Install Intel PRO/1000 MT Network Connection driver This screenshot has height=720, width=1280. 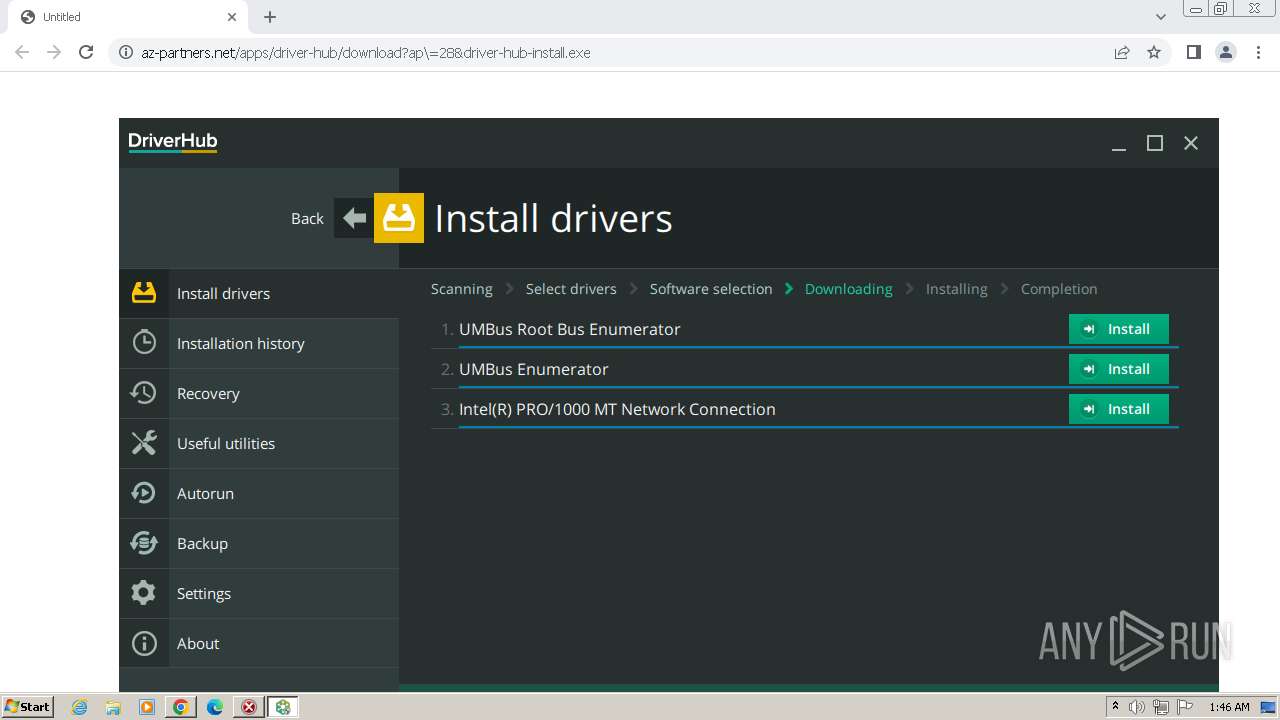coord(1118,409)
